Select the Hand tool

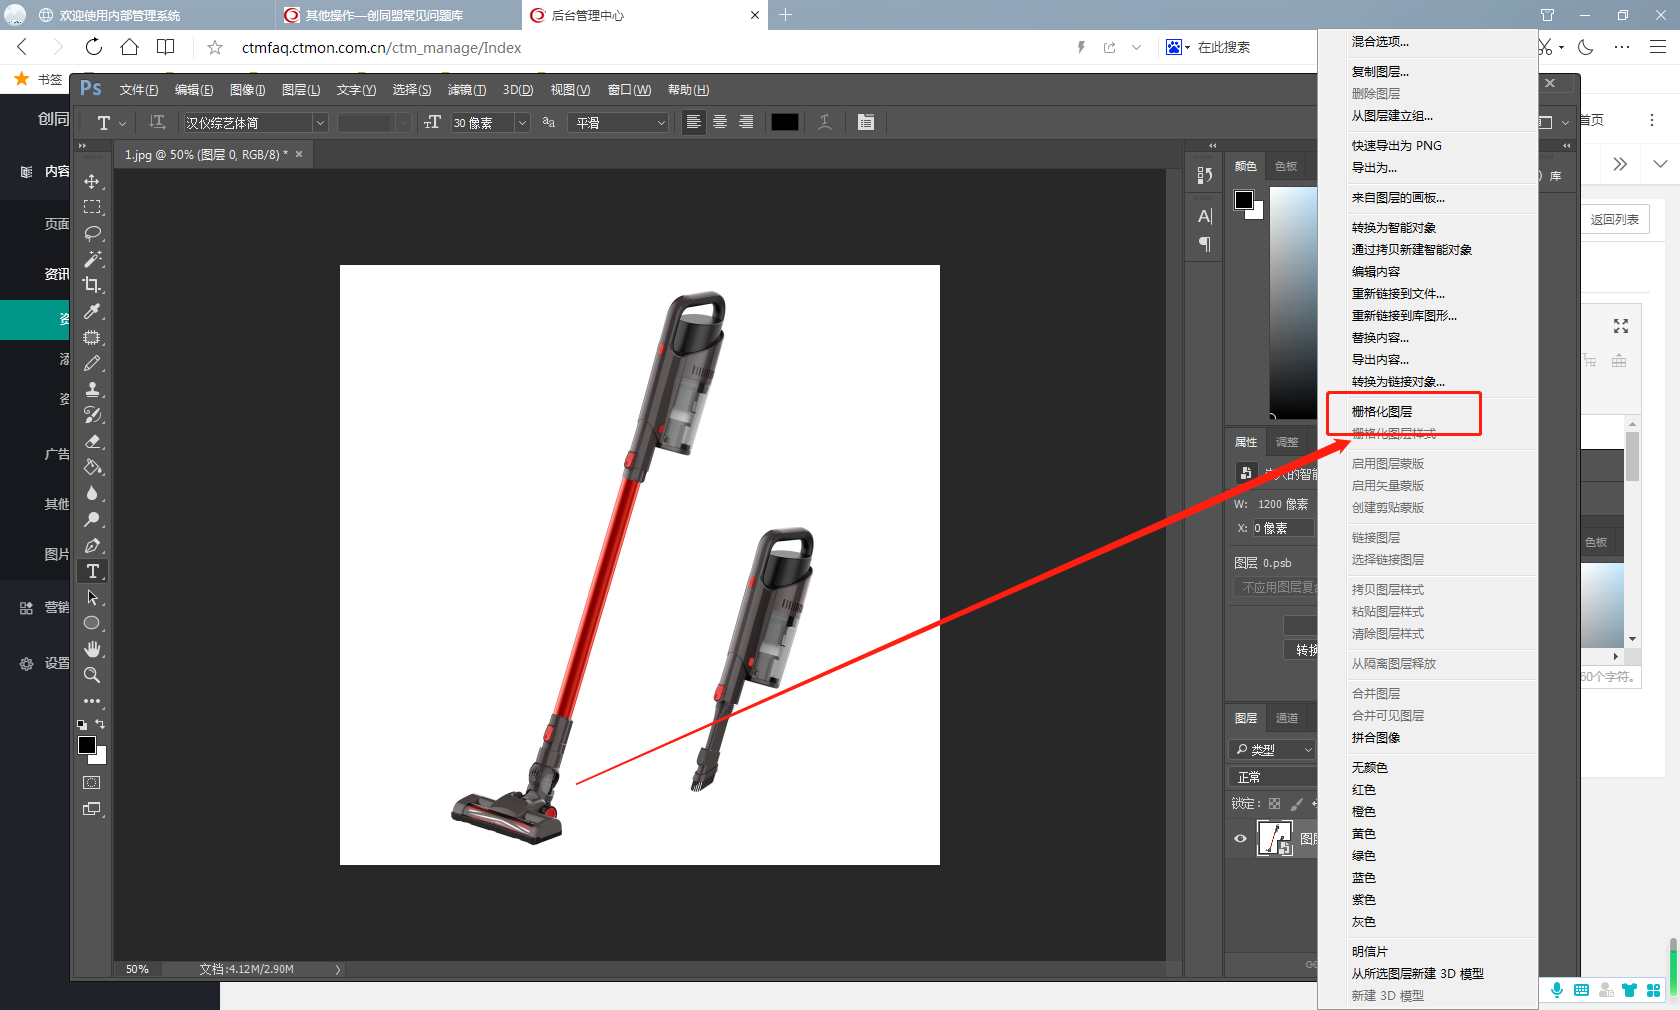pyautogui.click(x=92, y=649)
